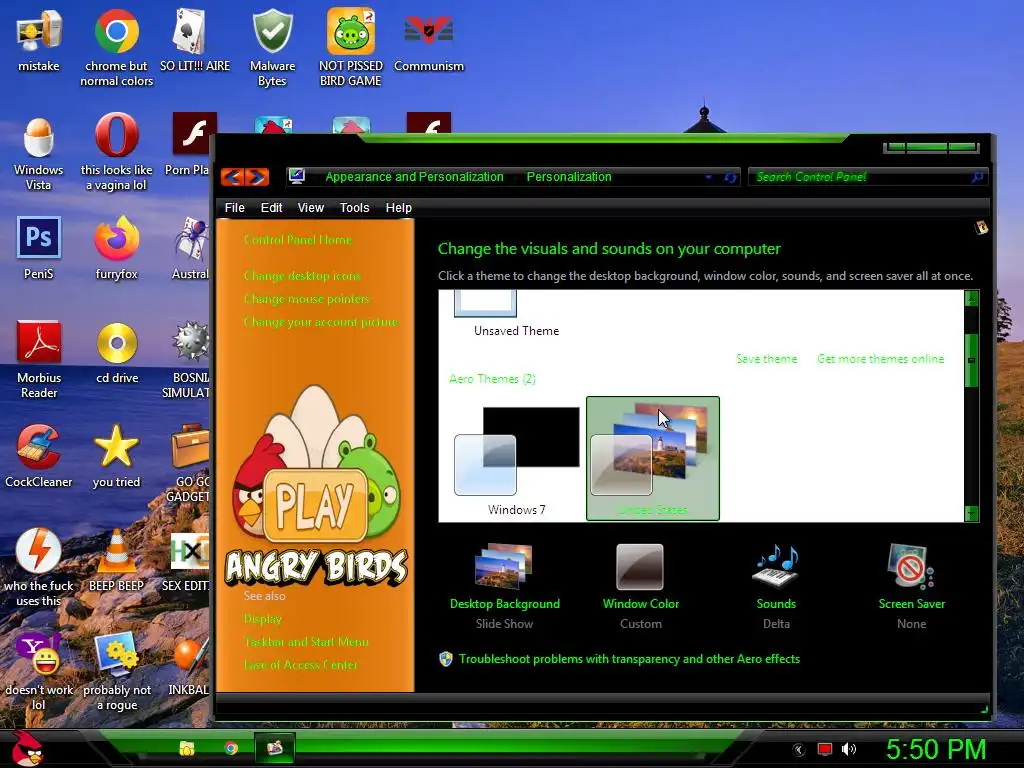Click the Angry Birds start button
1024x768 pixels.
(27, 748)
